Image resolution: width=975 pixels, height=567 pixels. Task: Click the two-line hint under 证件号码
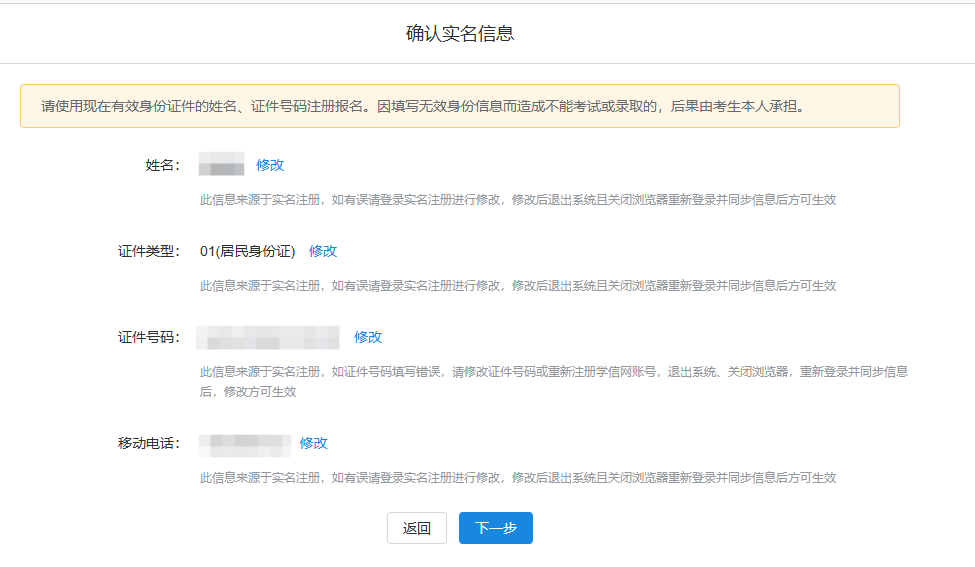(x=553, y=381)
